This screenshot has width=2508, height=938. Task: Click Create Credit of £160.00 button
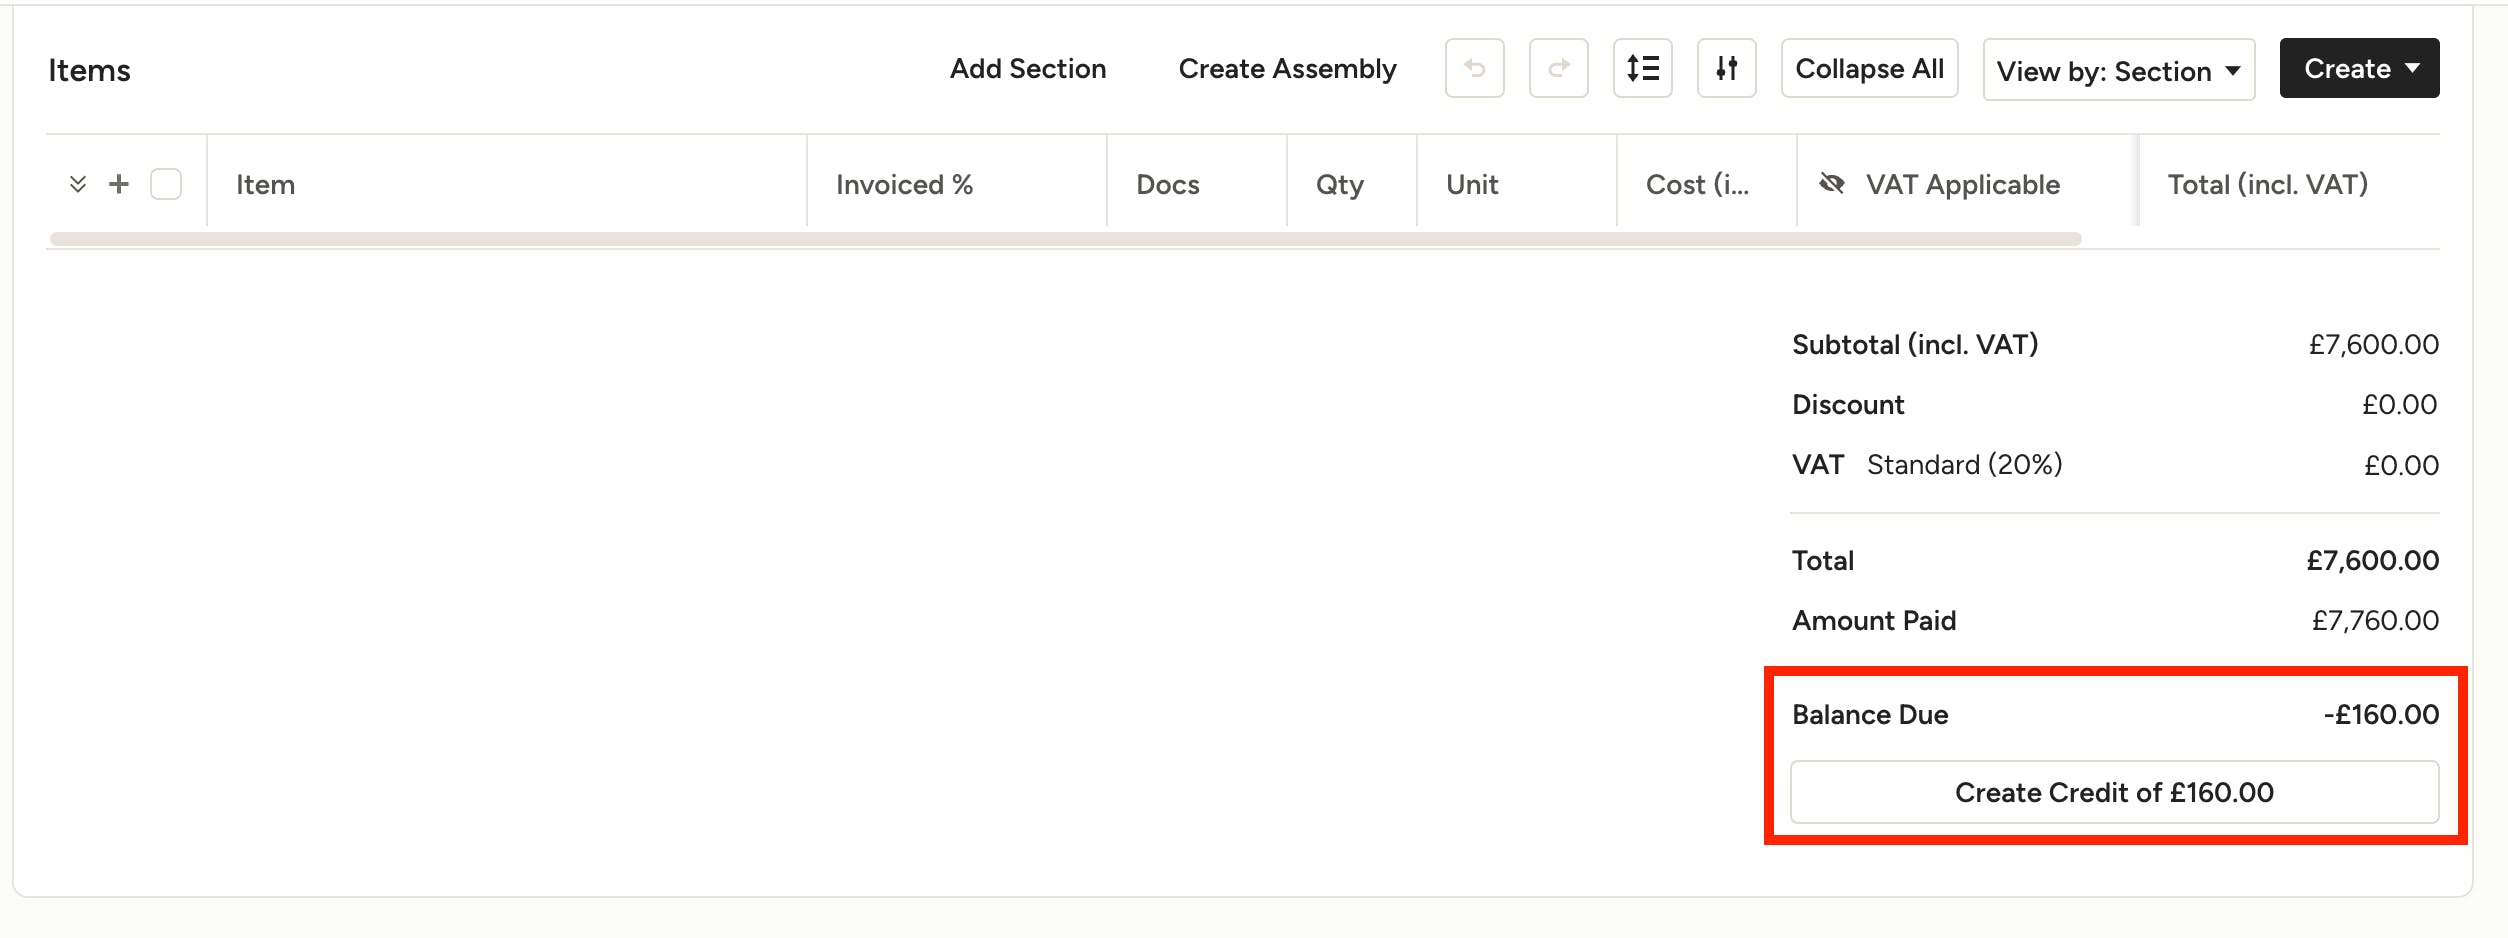point(2114,792)
